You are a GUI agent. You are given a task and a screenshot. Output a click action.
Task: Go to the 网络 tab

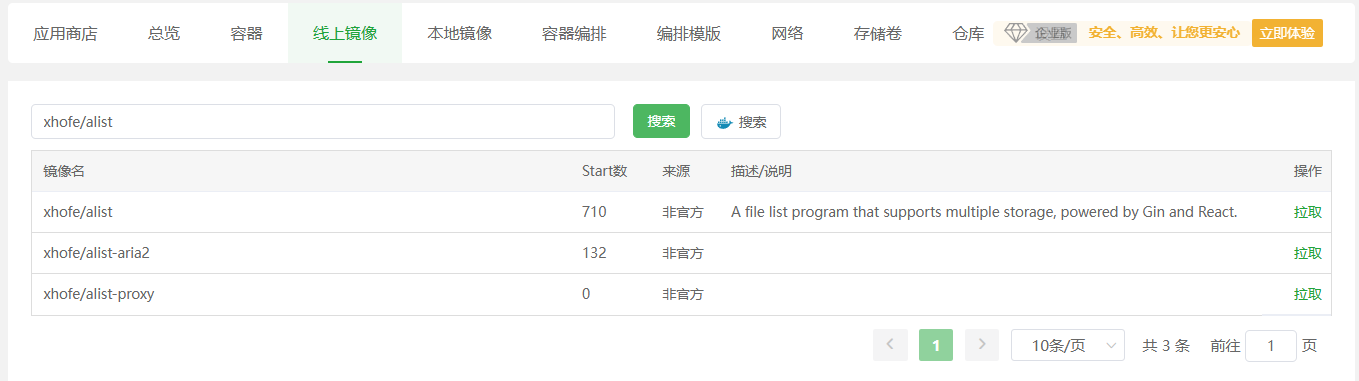pyautogui.click(x=788, y=33)
